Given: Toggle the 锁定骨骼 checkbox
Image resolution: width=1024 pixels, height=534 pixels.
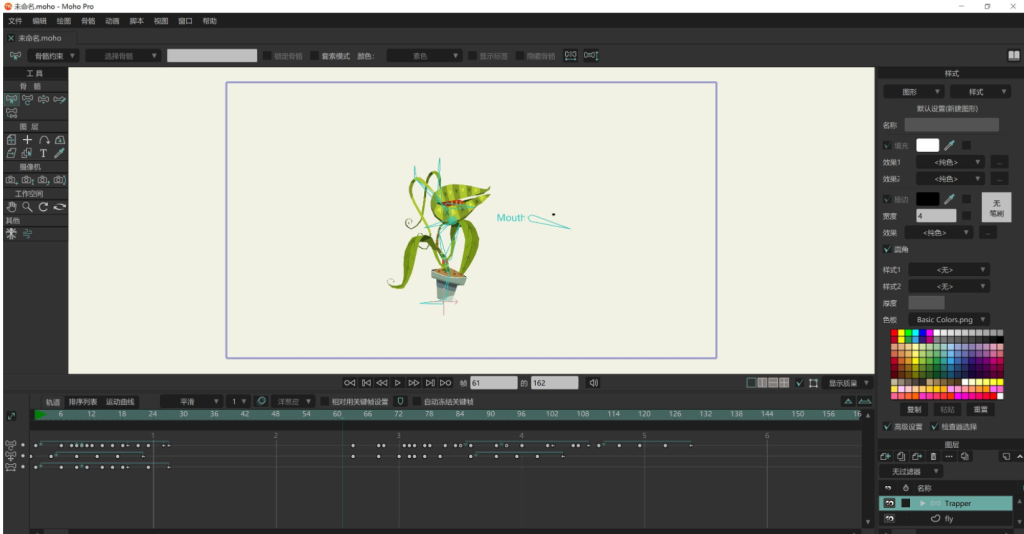Looking at the screenshot, I should [x=267, y=56].
